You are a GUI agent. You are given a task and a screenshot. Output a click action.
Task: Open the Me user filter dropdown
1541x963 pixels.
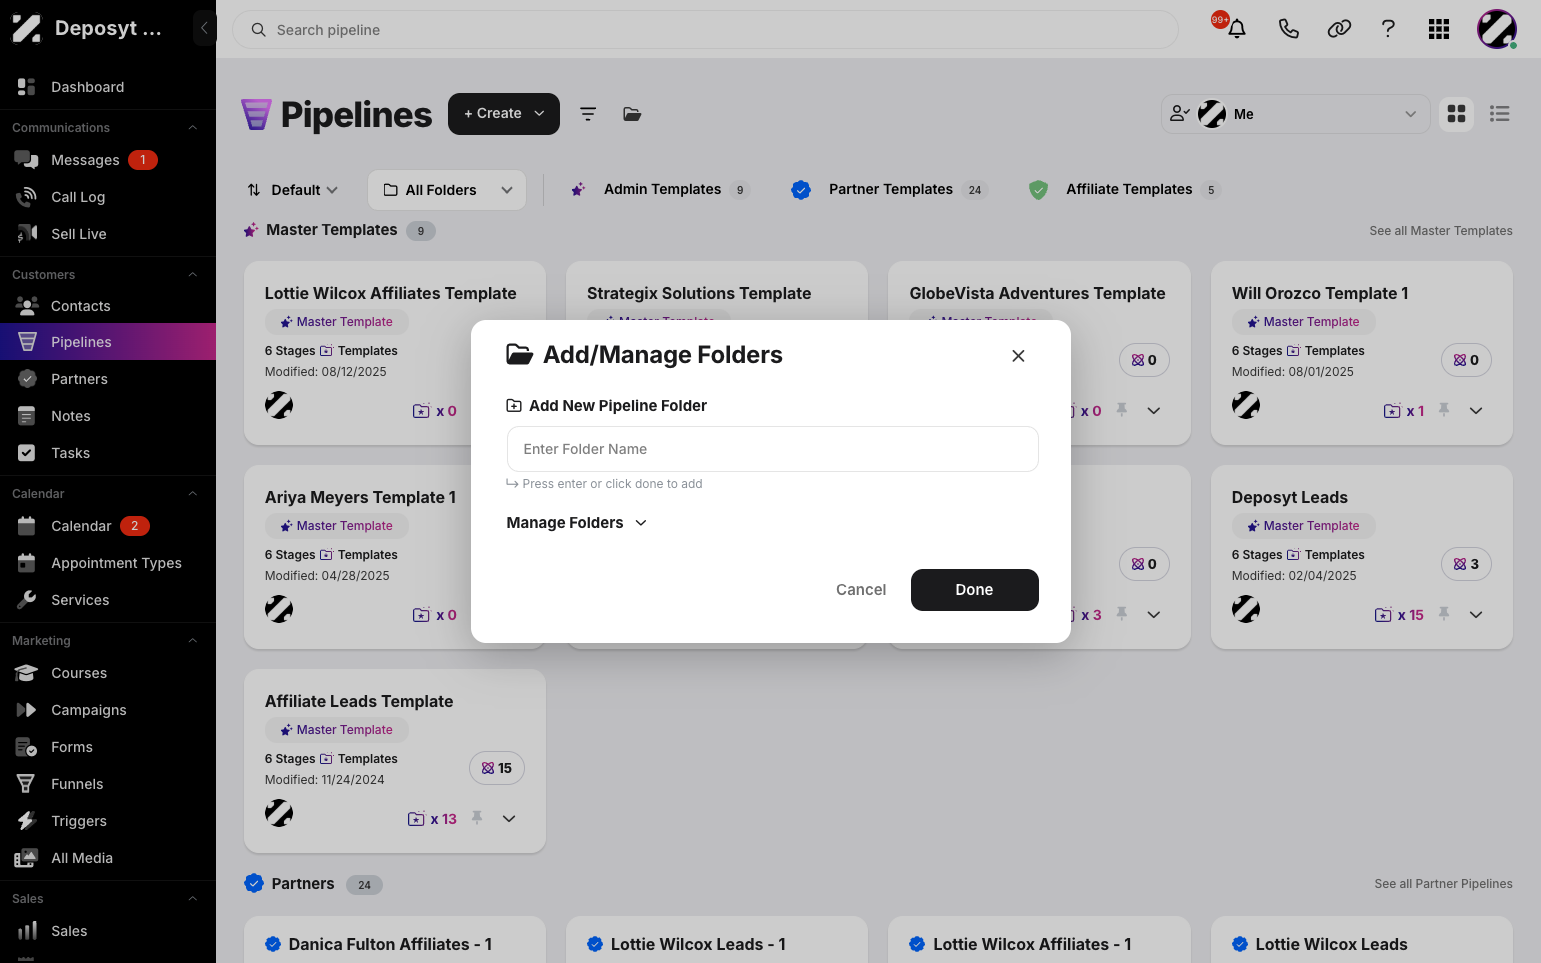1296,114
